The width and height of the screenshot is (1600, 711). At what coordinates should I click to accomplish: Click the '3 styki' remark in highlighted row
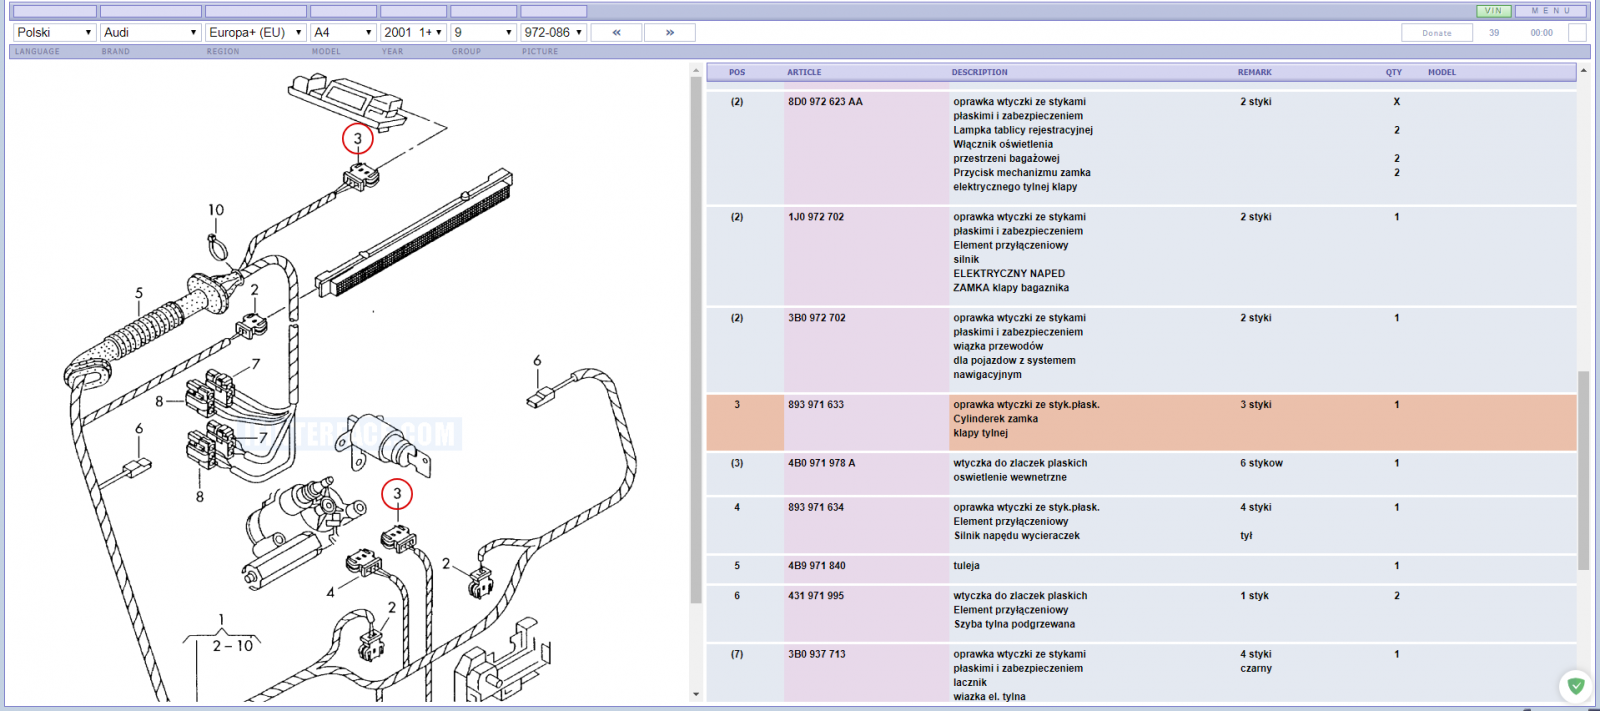click(1256, 405)
